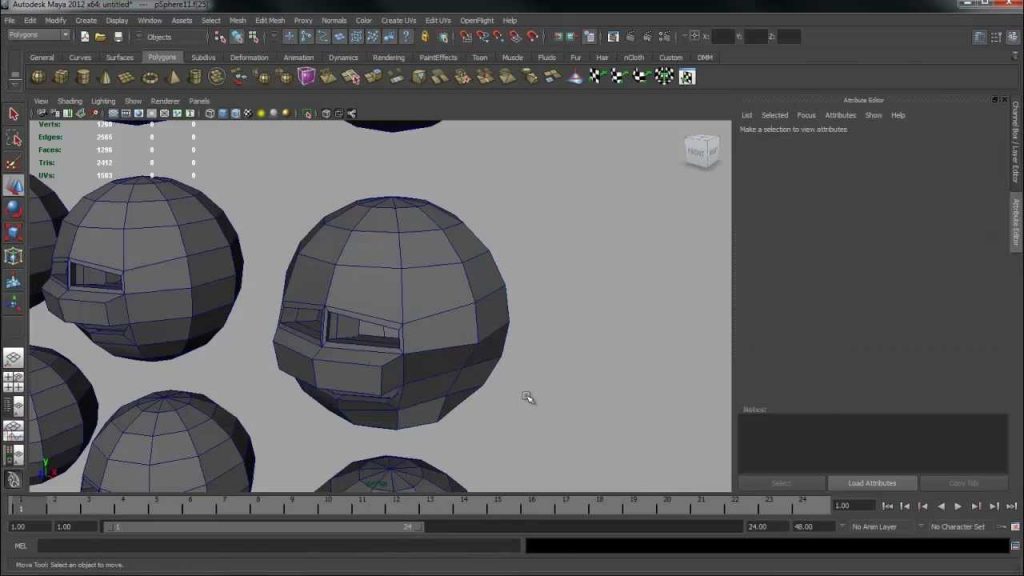Click the Load Attributes button
The height and width of the screenshot is (576, 1024).
click(x=872, y=483)
